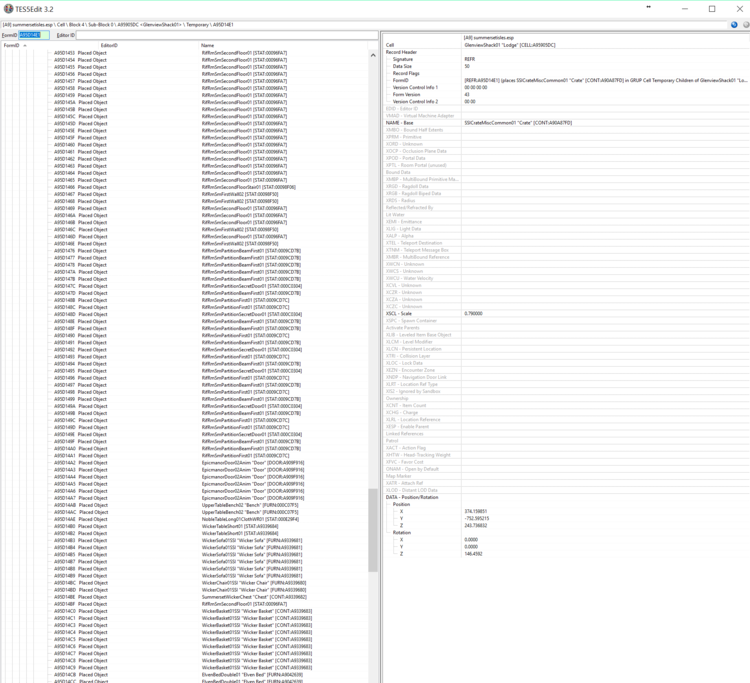Collapse the Position subsection
Viewport: 750px width, 683px height.
click(401, 504)
